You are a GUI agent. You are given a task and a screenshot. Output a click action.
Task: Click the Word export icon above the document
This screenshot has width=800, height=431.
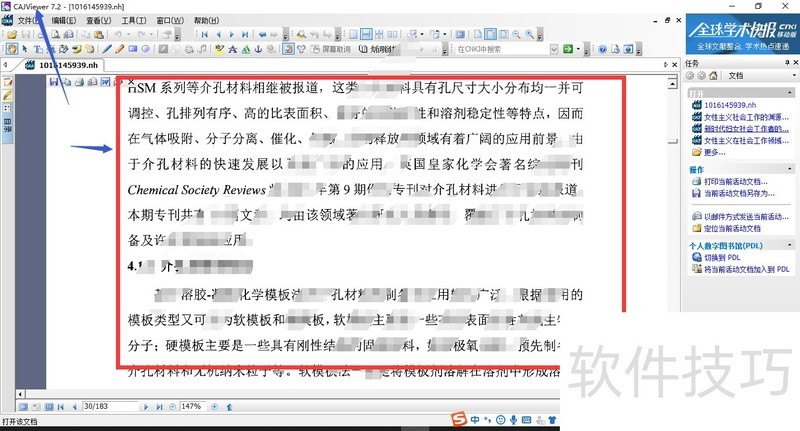[x=105, y=82]
